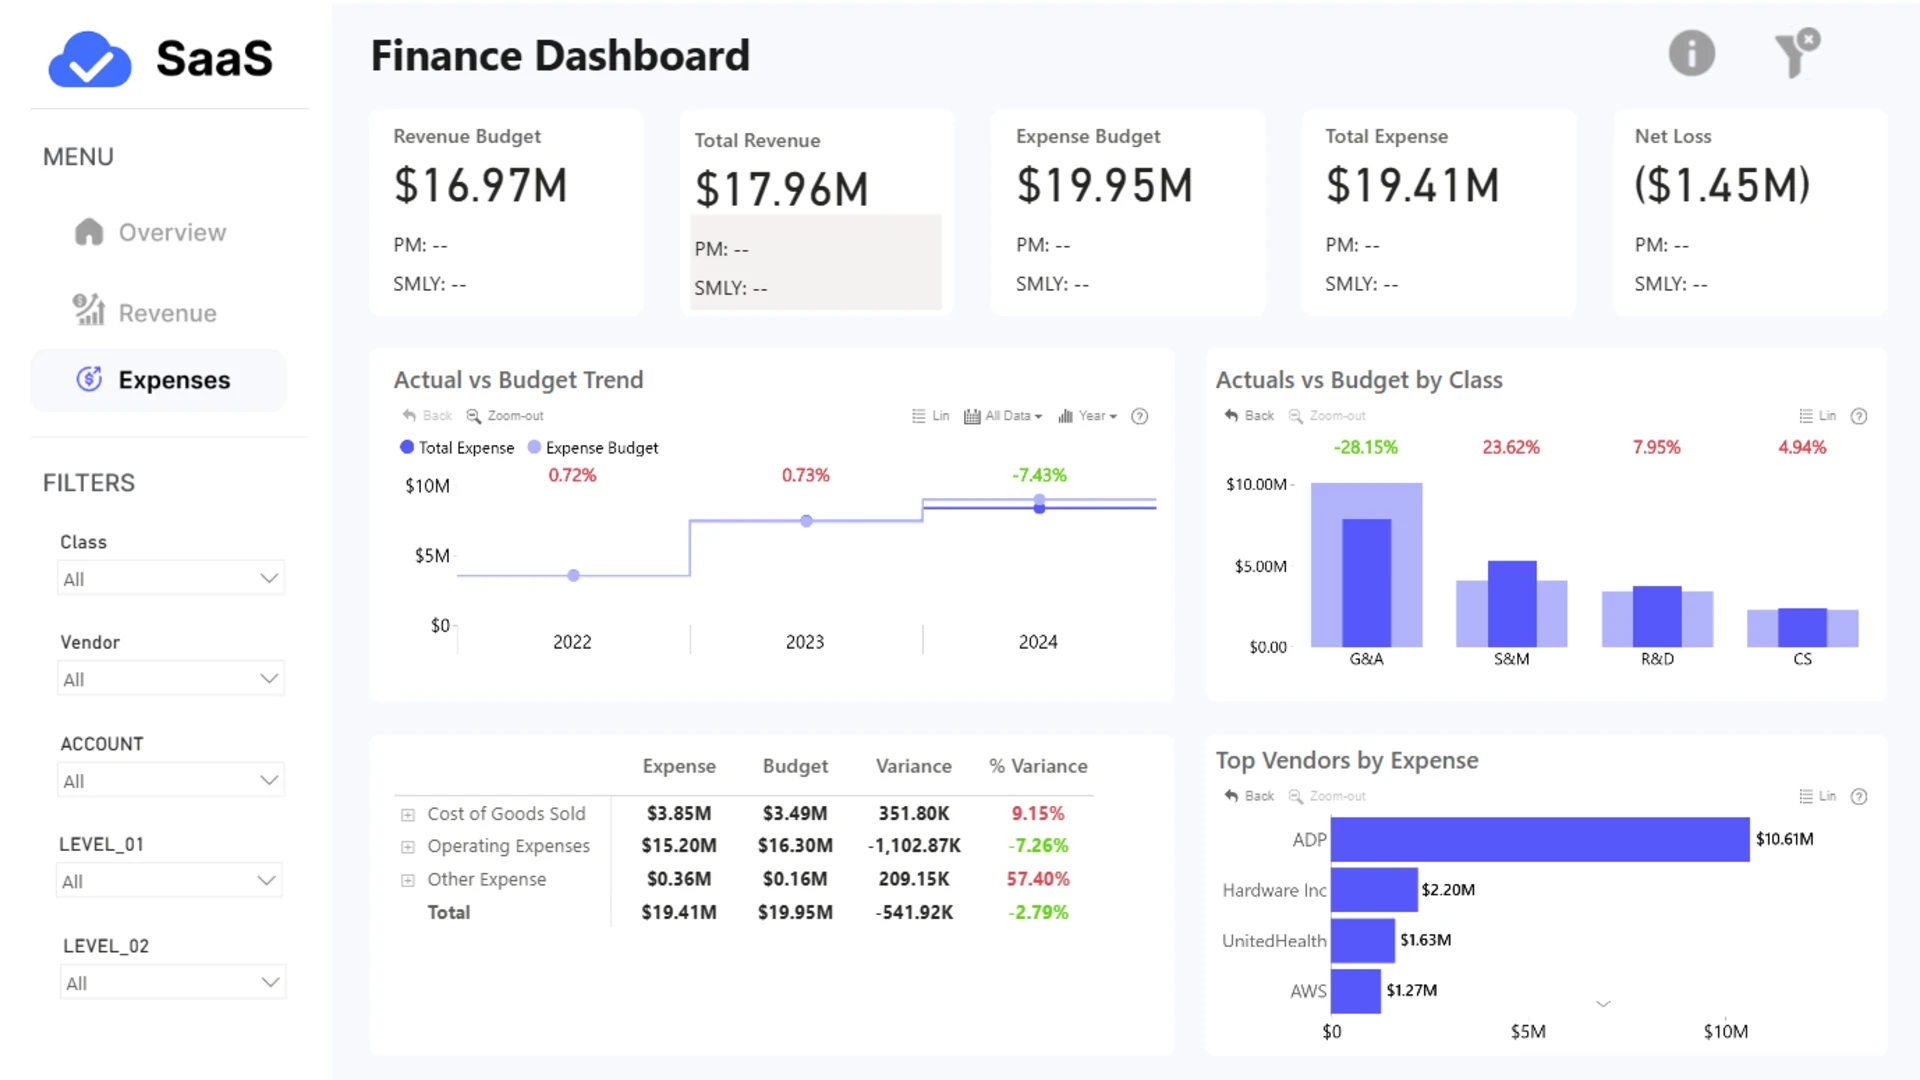
Task: Expand Cost of Goods Sold row
Action: [x=408, y=815]
